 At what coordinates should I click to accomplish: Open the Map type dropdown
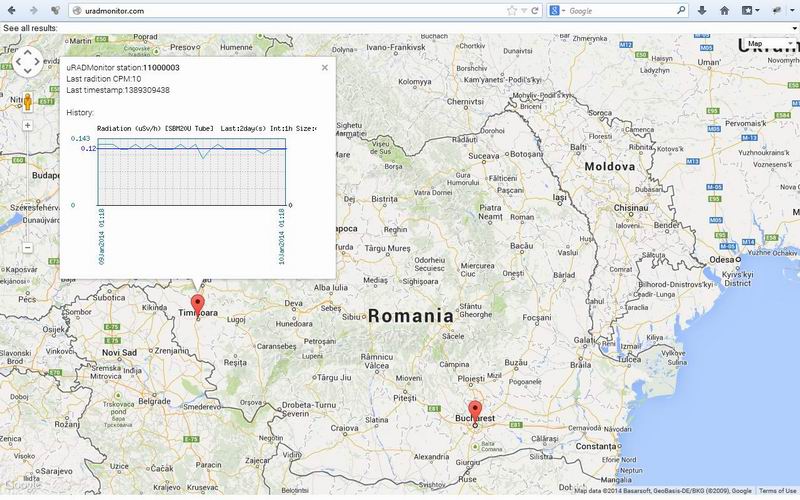click(770, 44)
